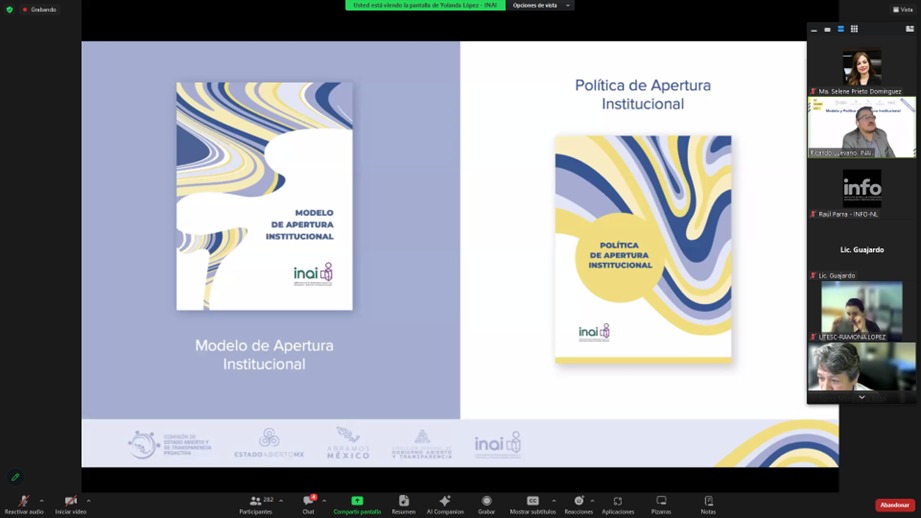Click the Modelo de Apertura Institucional cover
The width and height of the screenshot is (921, 518).
264,196
